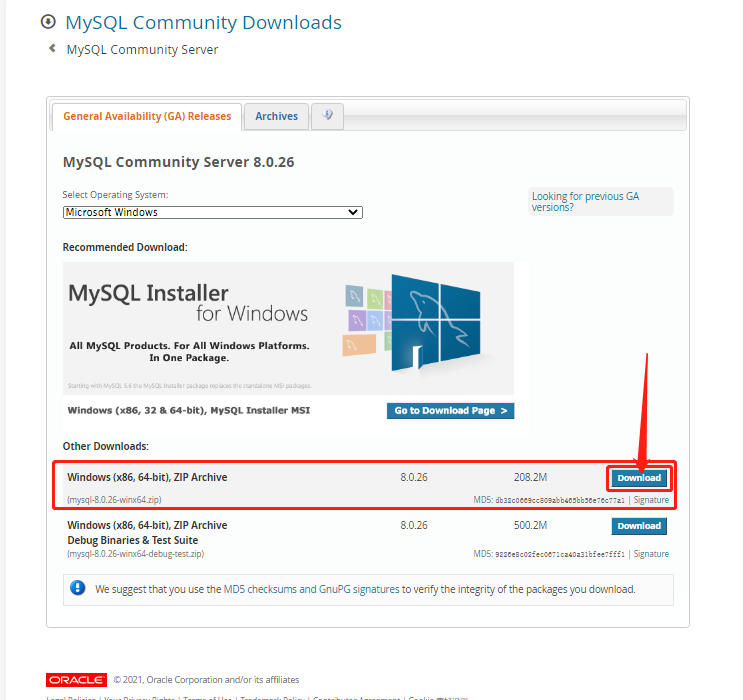Open MD5 checksums and GnuPG signatures link
The image size is (743, 700).
coord(311,589)
